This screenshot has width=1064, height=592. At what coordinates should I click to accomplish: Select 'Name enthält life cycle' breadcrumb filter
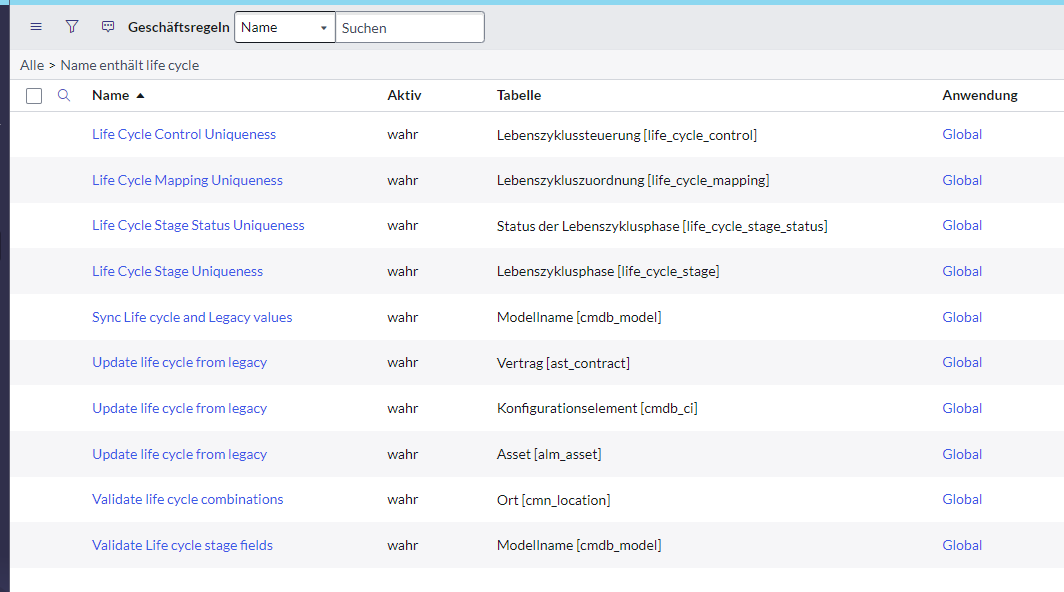pyautogui.click(x=130, y=65)
